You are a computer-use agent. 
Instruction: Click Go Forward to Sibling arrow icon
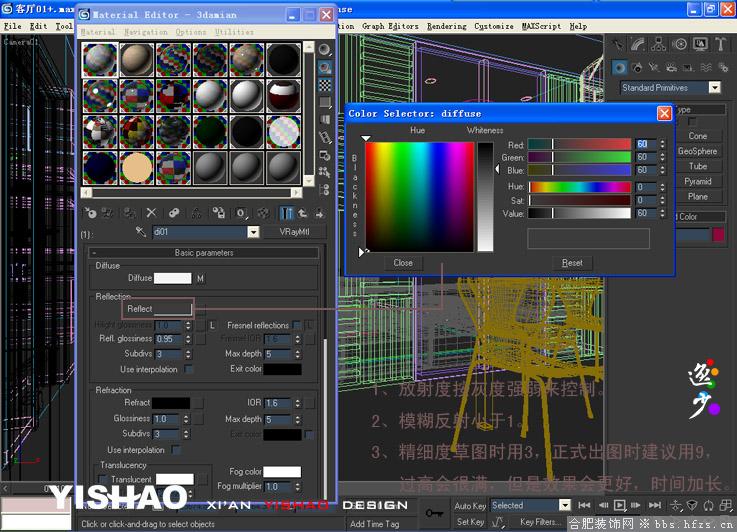click(320, 213)
